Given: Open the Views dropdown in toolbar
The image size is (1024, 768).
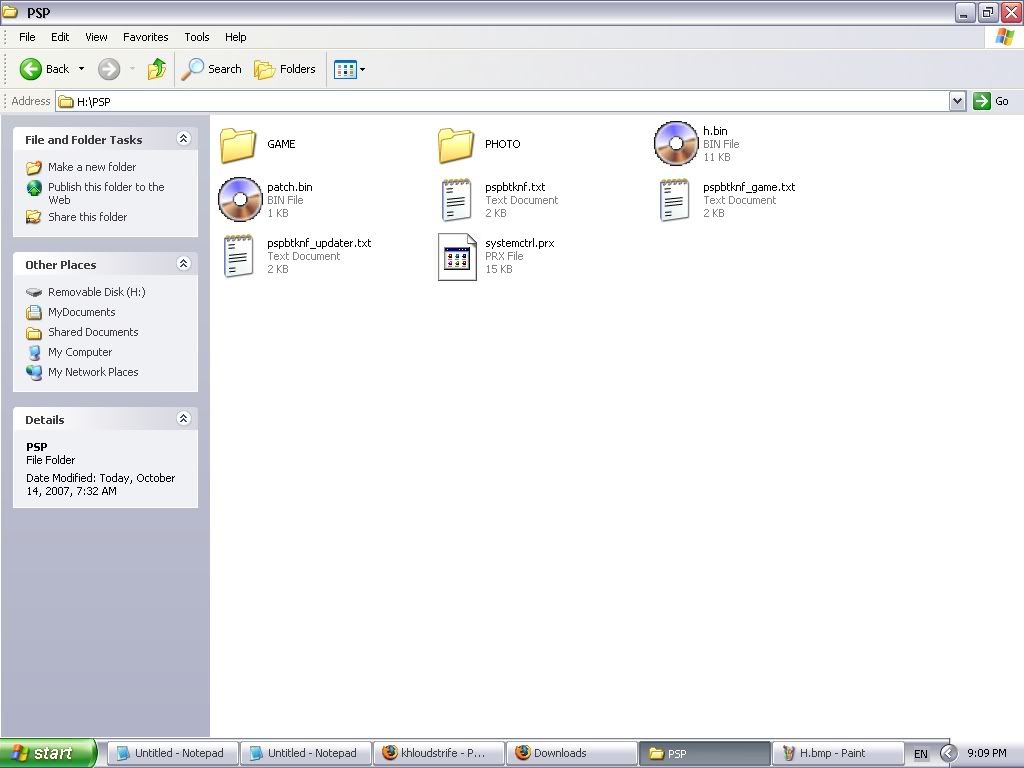Looking at the screenshot, I should tap(350, 69).
